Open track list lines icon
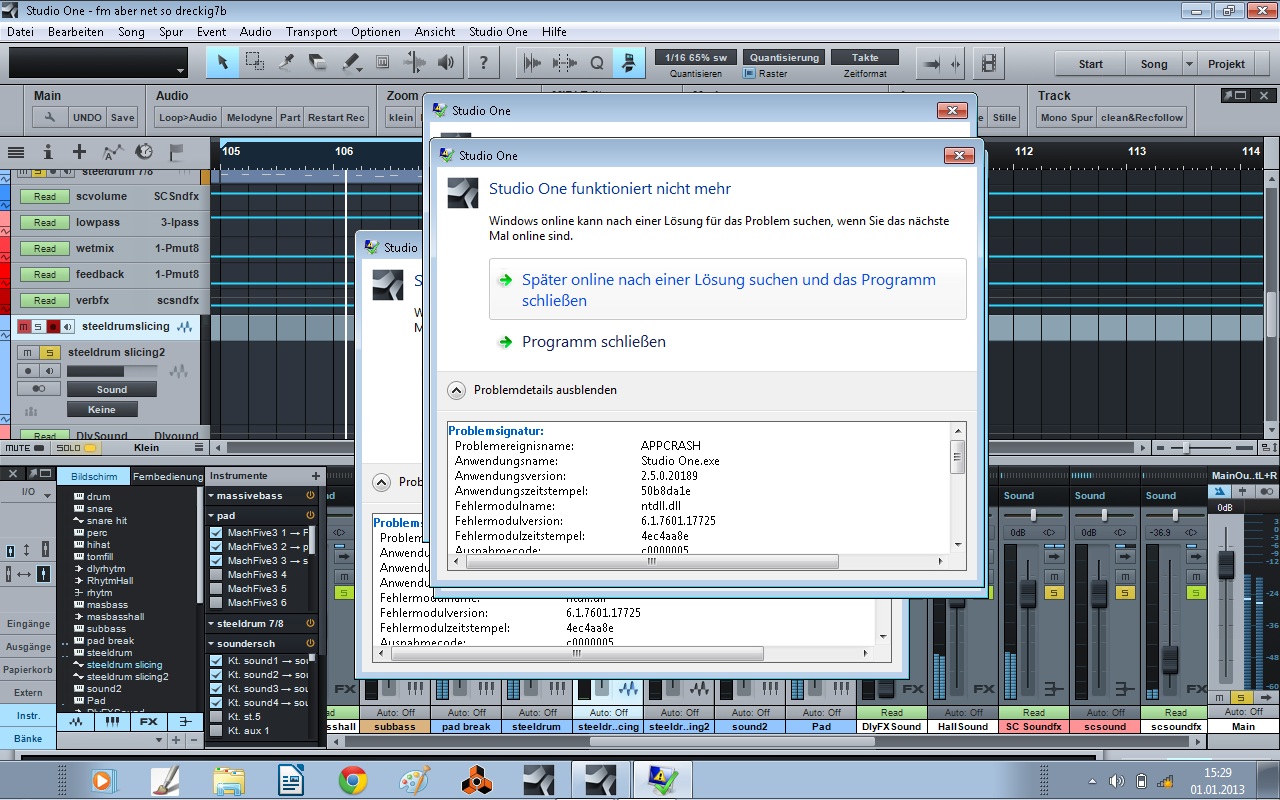 coord(16,152)
